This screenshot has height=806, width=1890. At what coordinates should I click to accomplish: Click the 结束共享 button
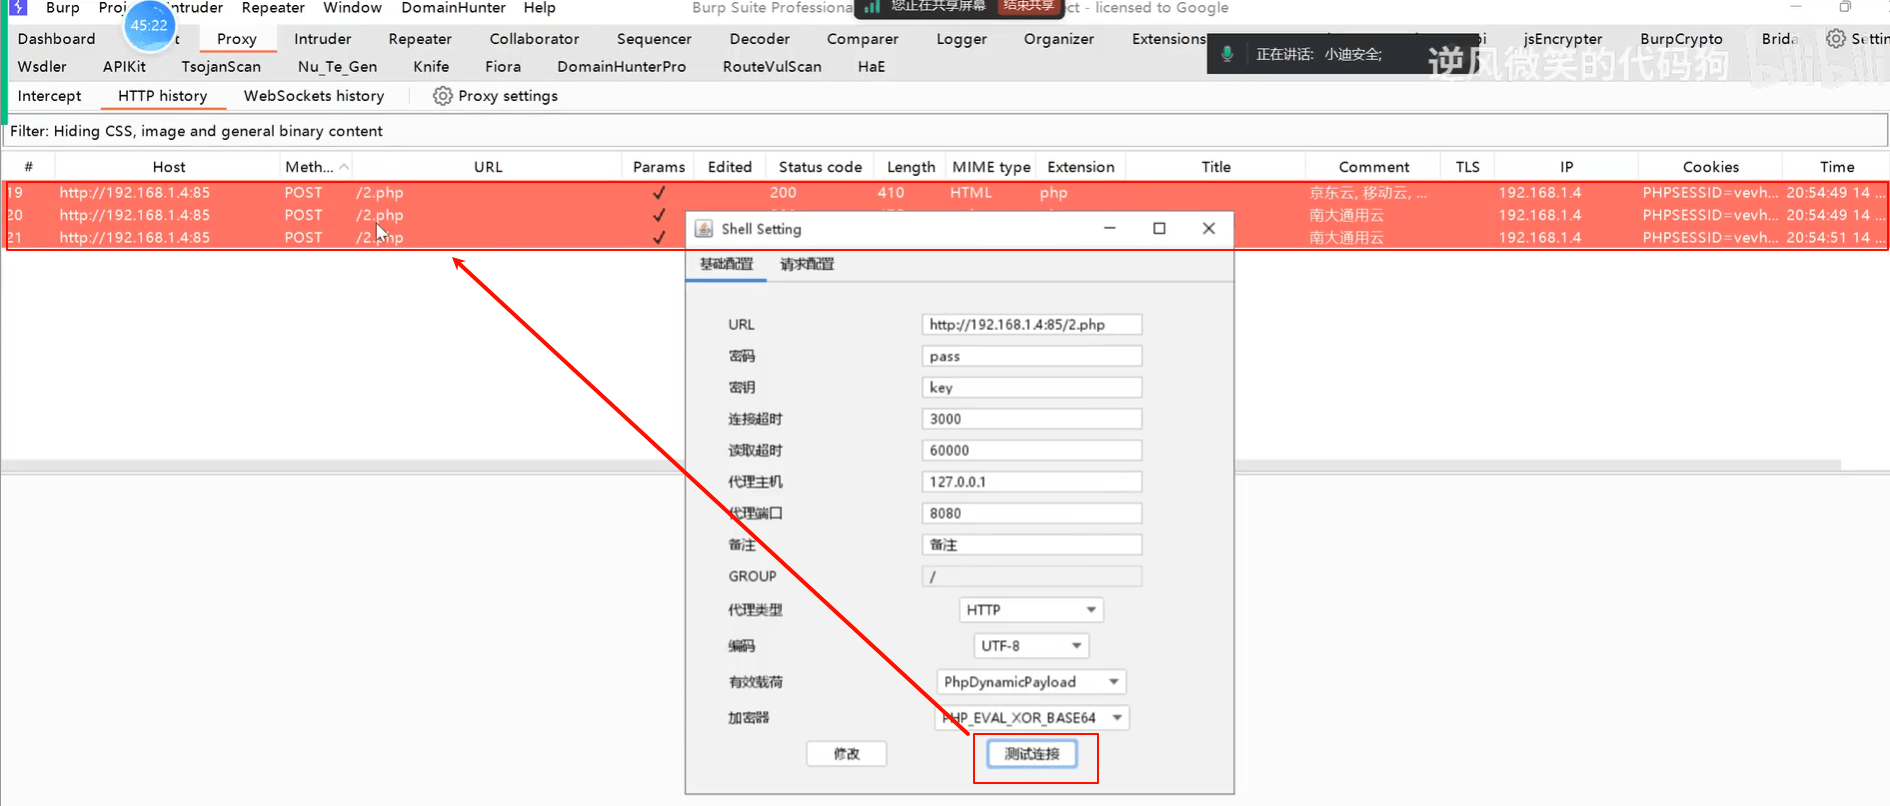tap(1028, 6)
